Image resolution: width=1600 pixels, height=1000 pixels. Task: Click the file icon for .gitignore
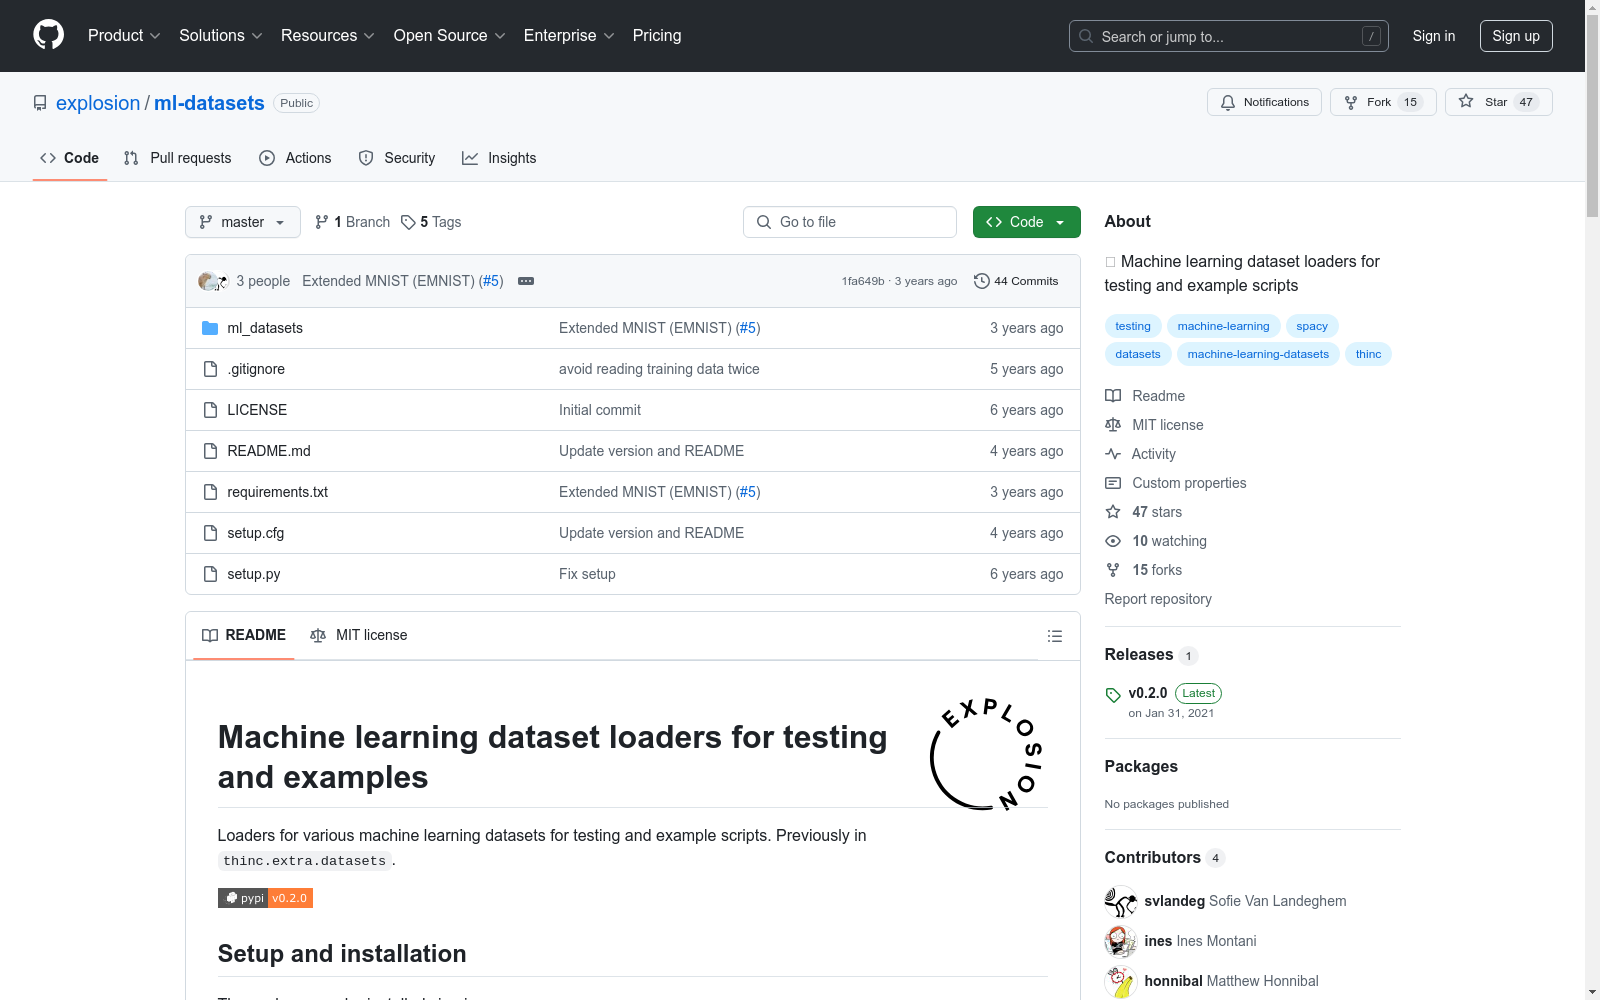point(210,369)
